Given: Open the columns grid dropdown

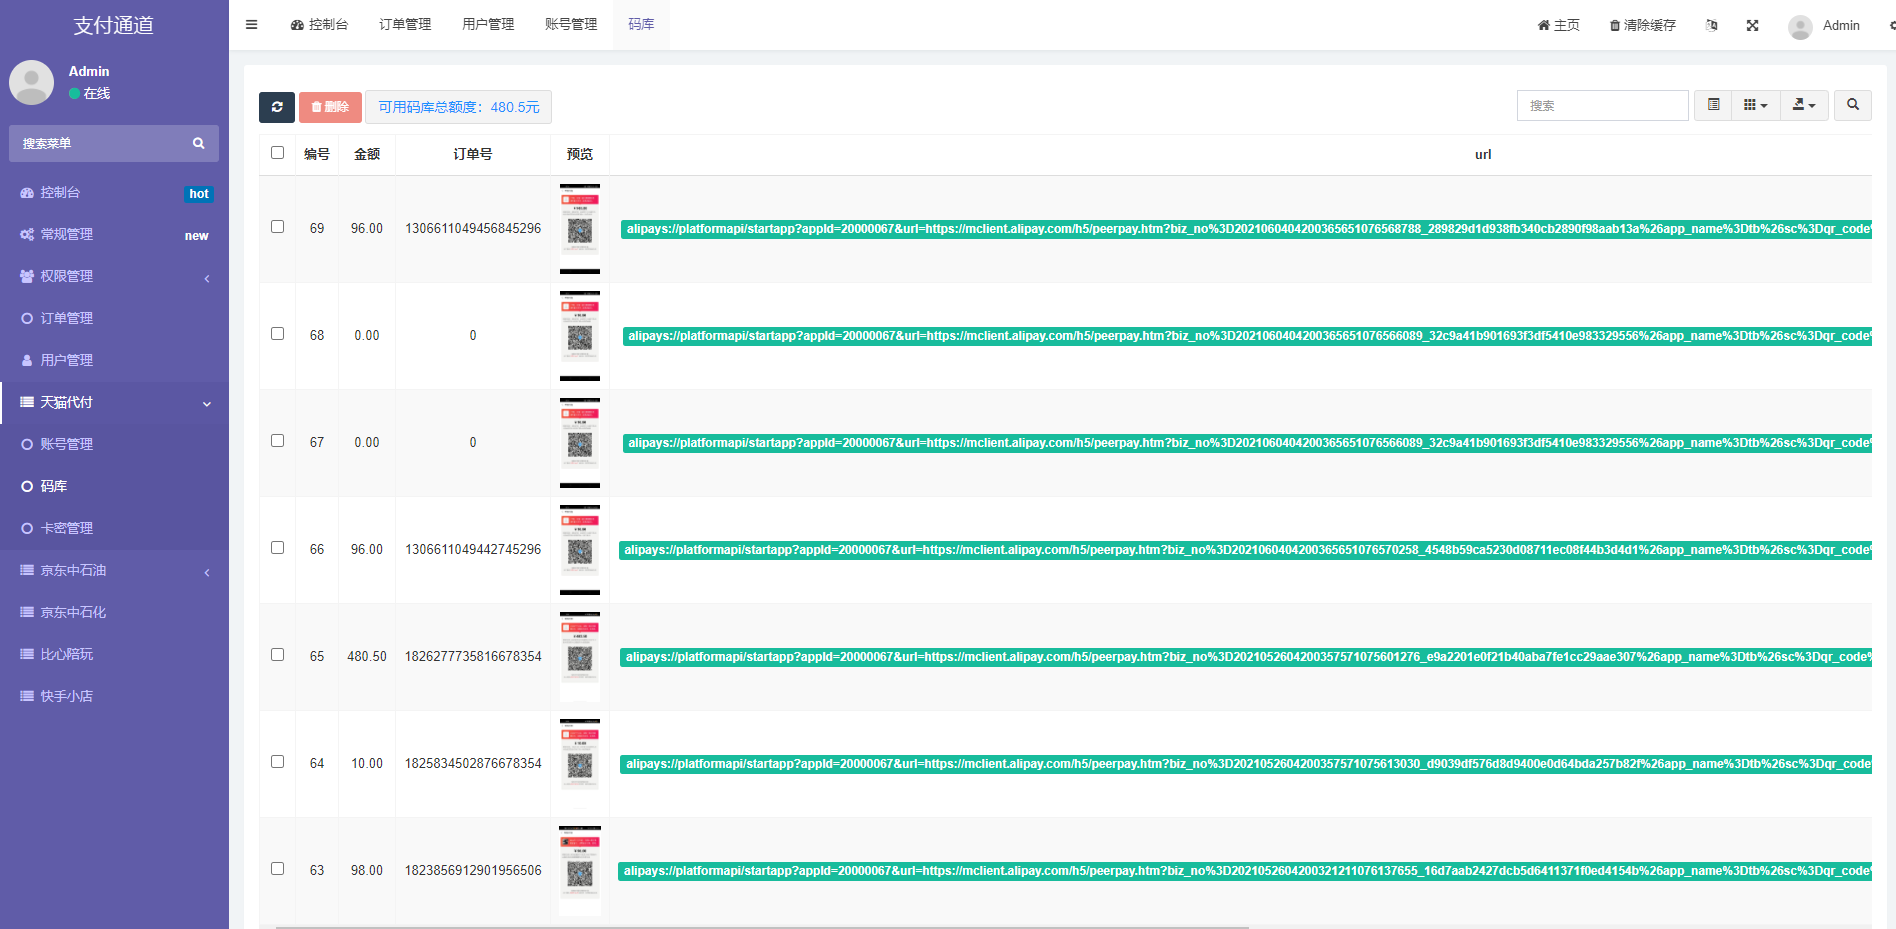Looking at the screenshot, I should coord(1755,105).
